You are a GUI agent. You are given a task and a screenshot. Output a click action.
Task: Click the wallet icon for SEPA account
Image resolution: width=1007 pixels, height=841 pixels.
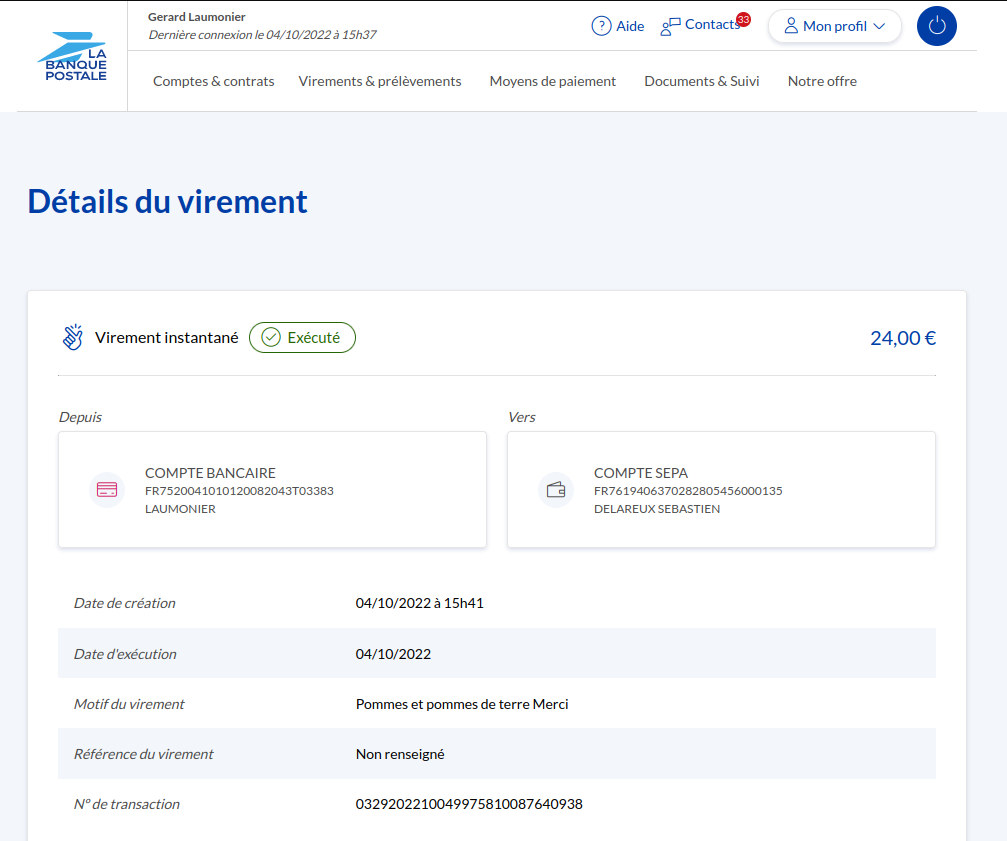[x=556, y=490]
